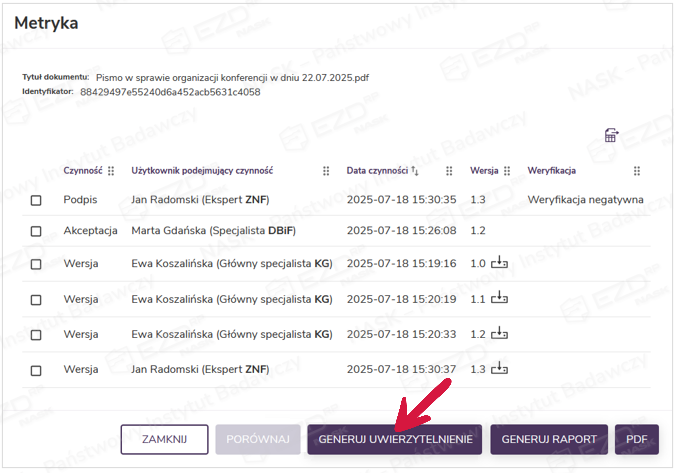
Task: Click the Weryfikacja negatywna cell
Action: coord(585,200)
